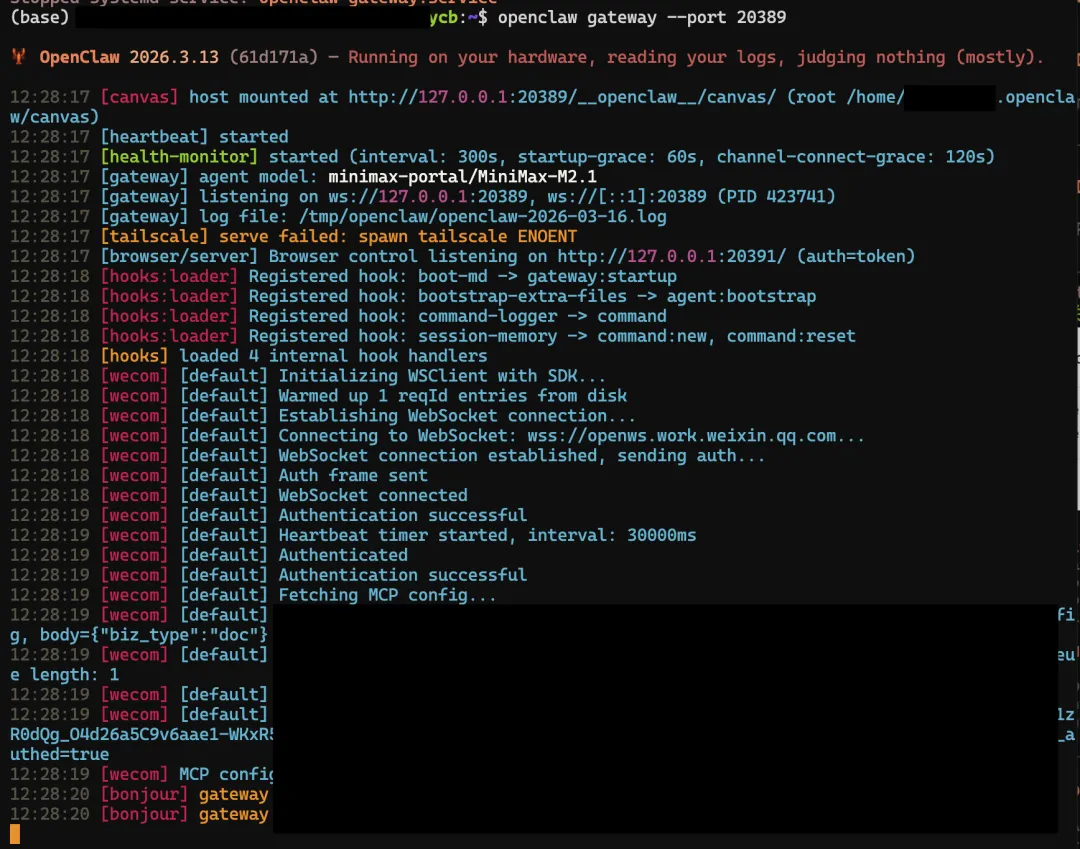The width and height of the screenshot is (1080, 849).
Task: Click the wrapped 'w/canvas)' line
Action: coord(54,117)
